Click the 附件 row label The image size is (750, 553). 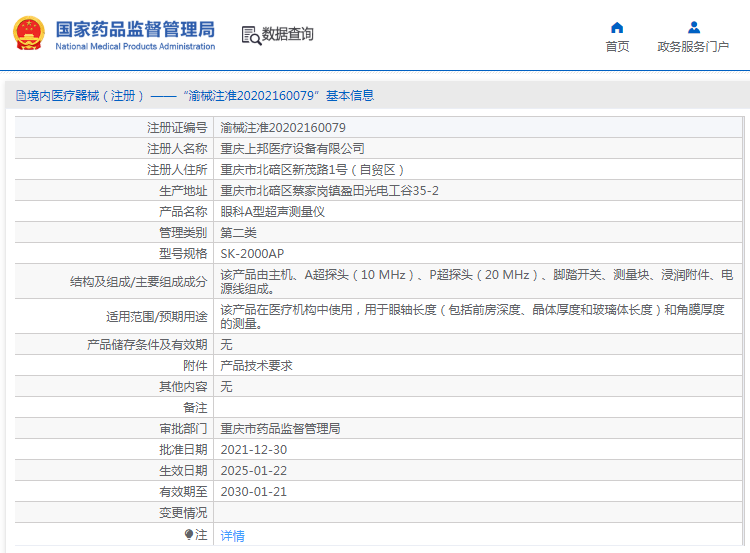click(195, 366)
